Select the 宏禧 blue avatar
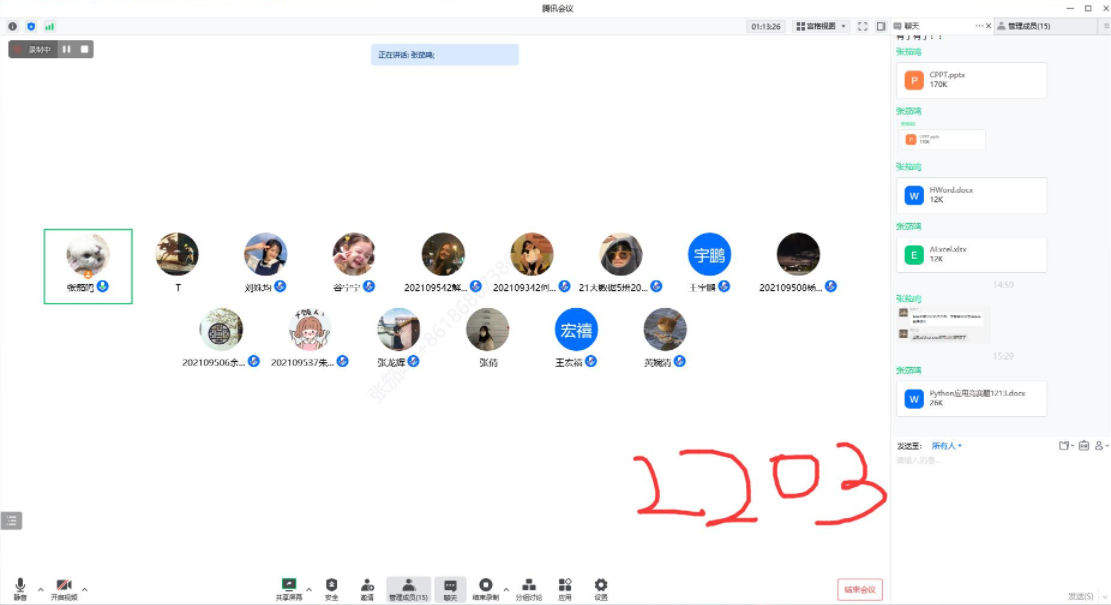The image size is (1111, 605). click(x=576, y=329)
